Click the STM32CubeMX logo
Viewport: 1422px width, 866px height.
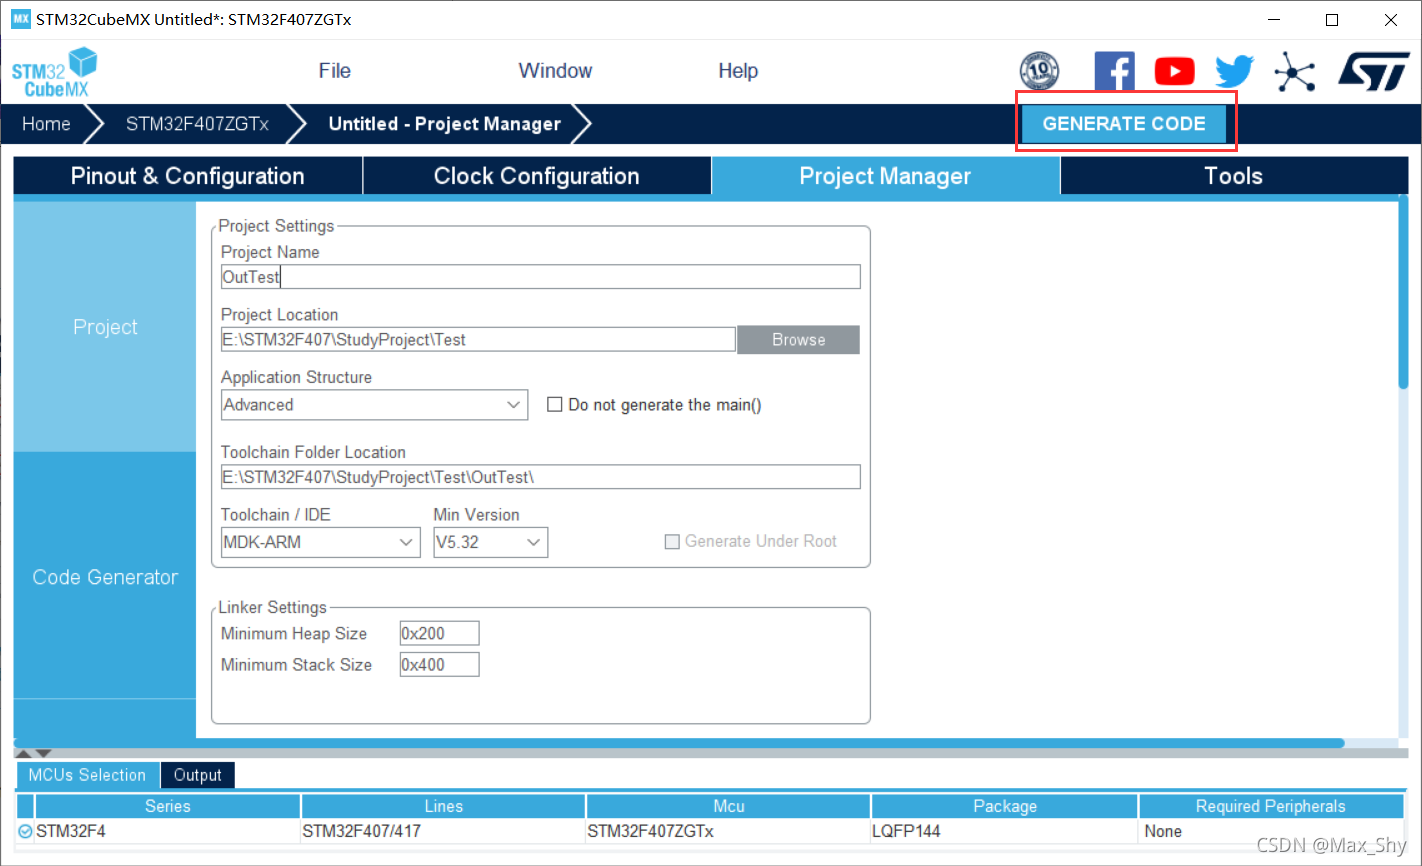click(54, 72)
